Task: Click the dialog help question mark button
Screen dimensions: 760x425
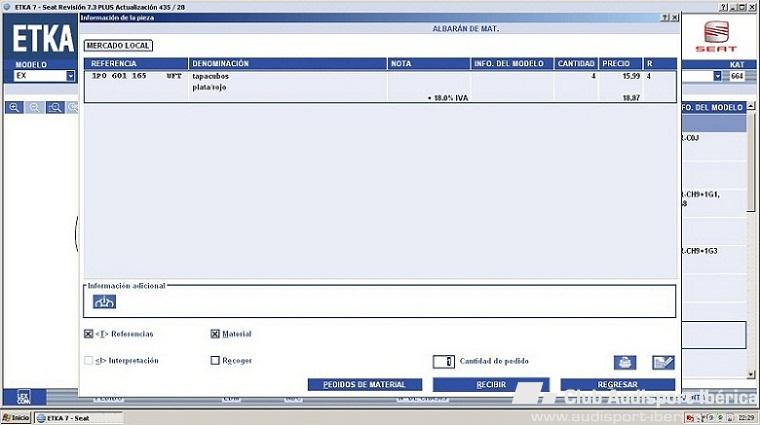Action: (665, 17)
